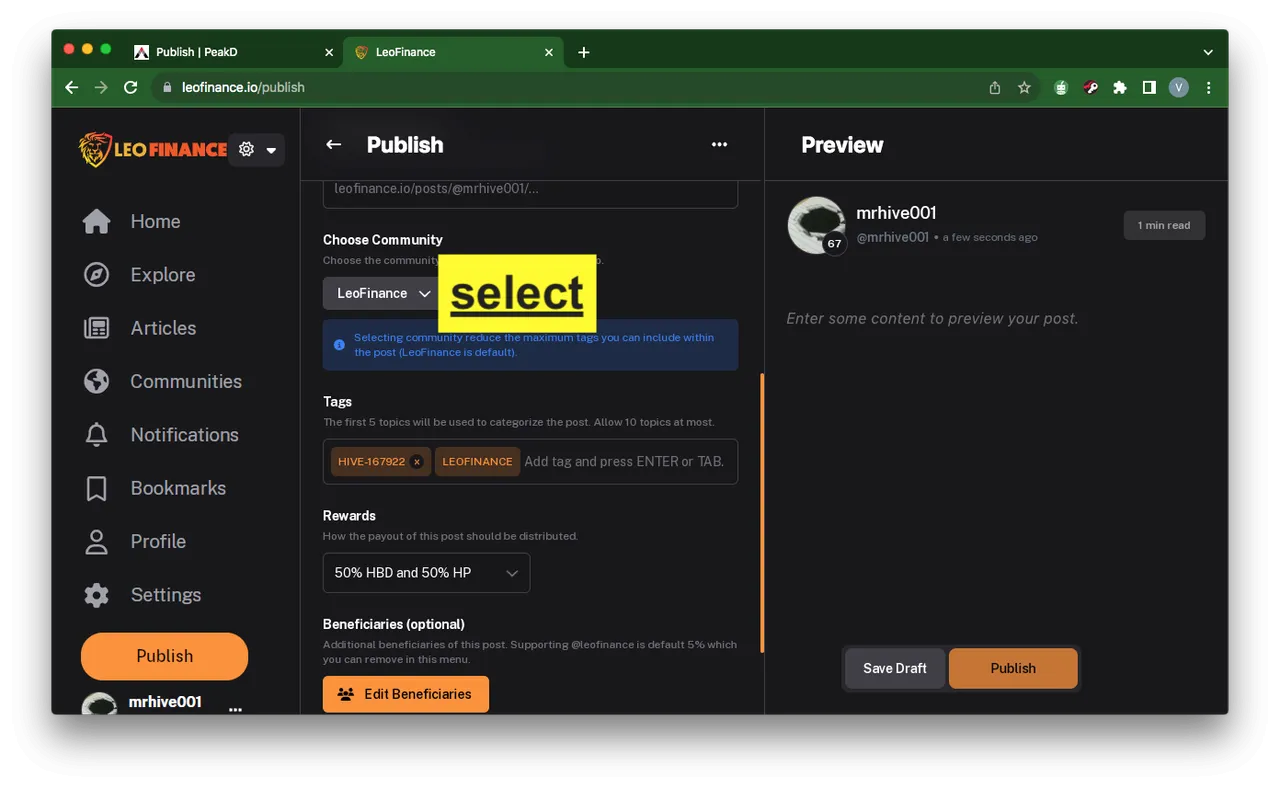Open the Home page from sidebar
This screenshot has width=1280, height=788.
131,221
